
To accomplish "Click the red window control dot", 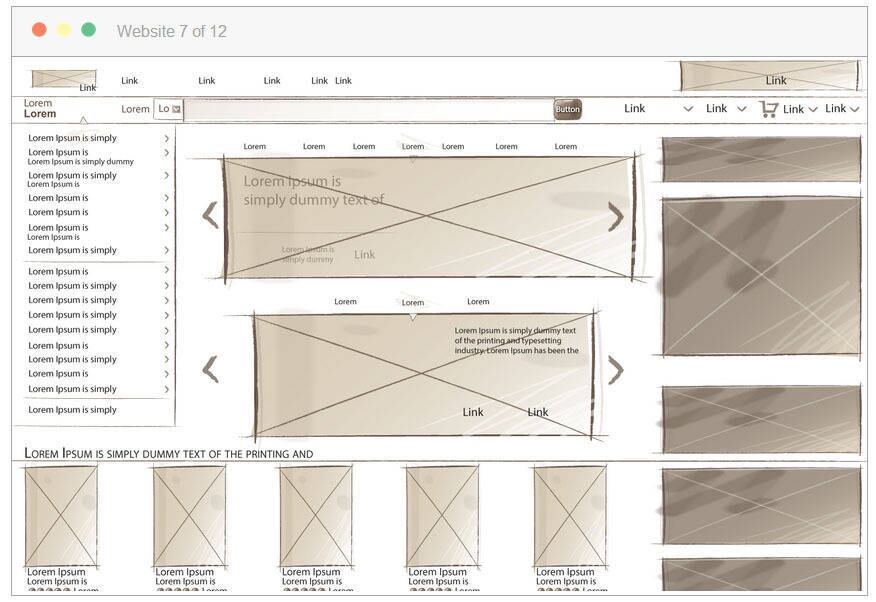I will (39, 30).
